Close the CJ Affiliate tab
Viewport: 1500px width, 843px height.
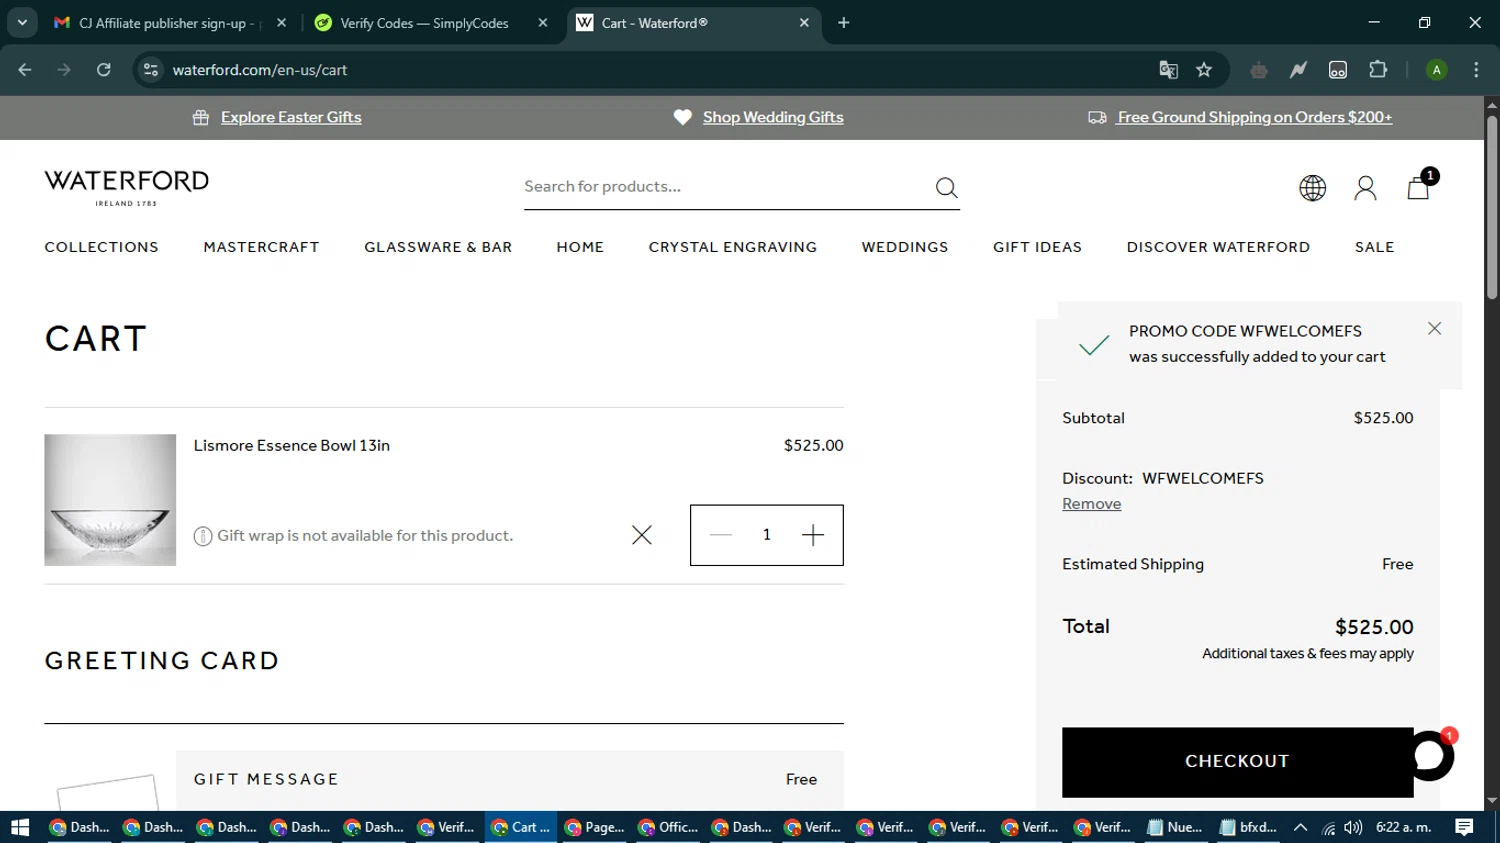pyautogui.click(x=281, y=23)
